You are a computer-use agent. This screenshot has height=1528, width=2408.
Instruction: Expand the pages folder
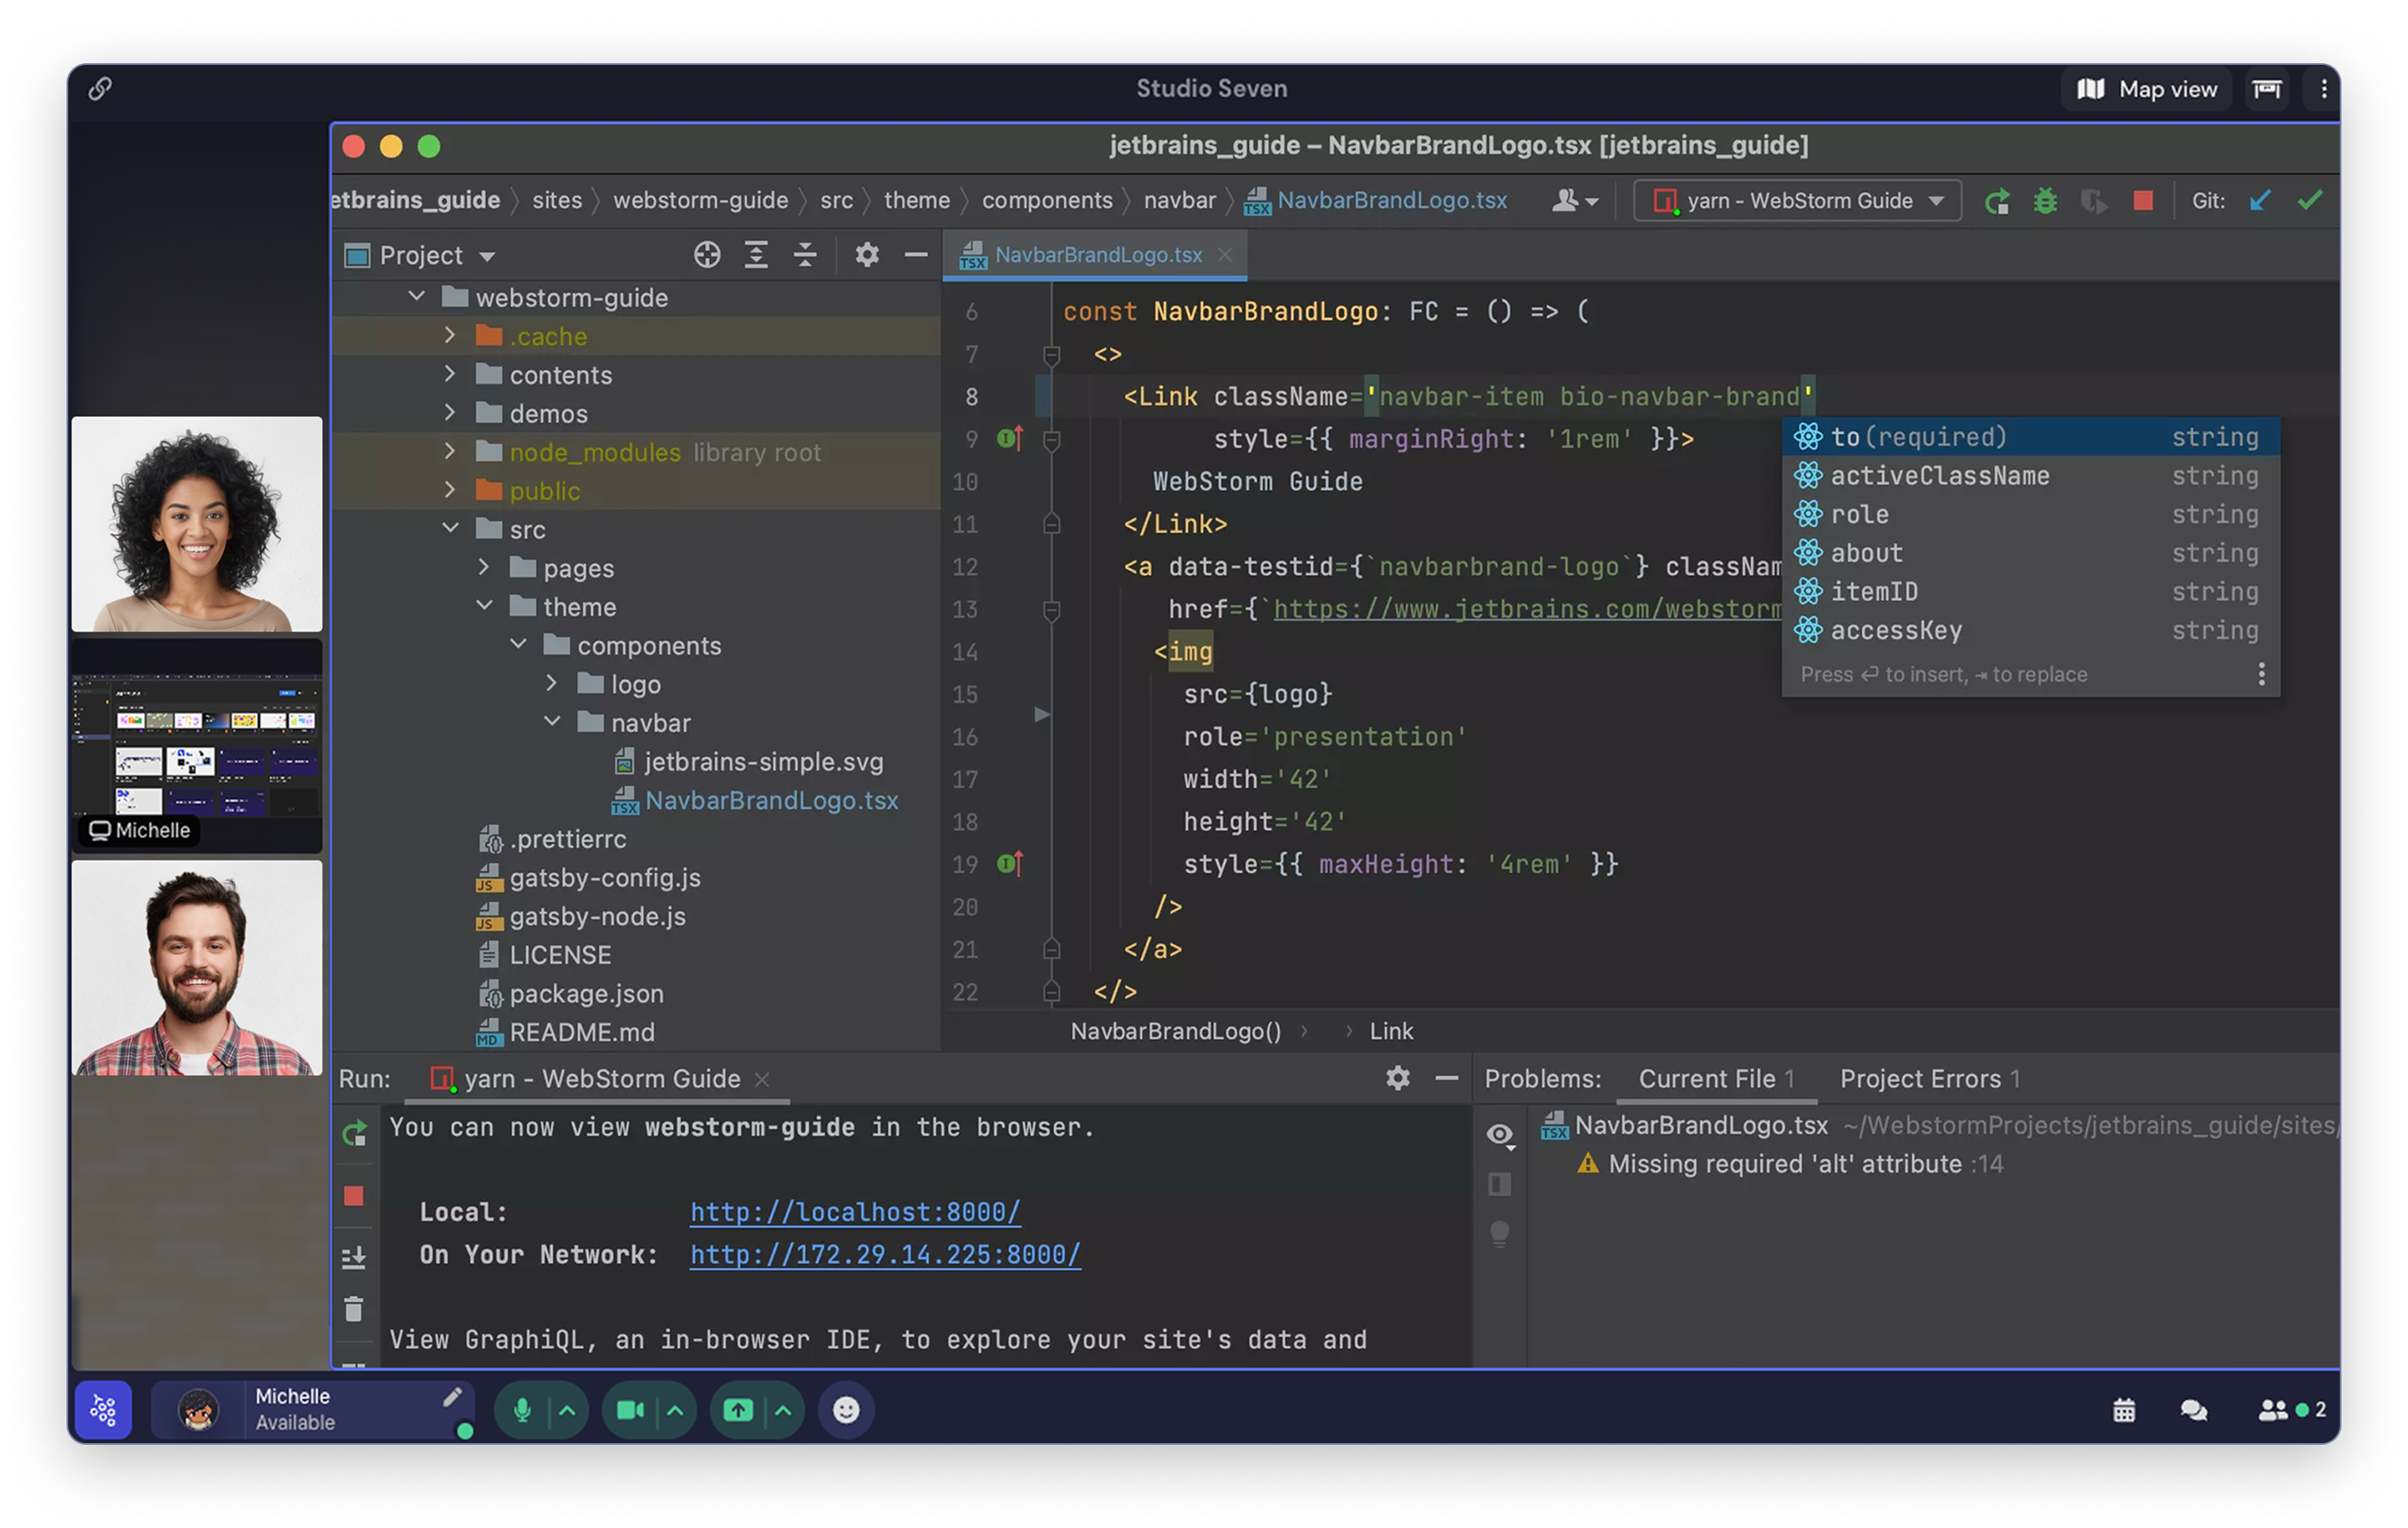pos(484,568)
